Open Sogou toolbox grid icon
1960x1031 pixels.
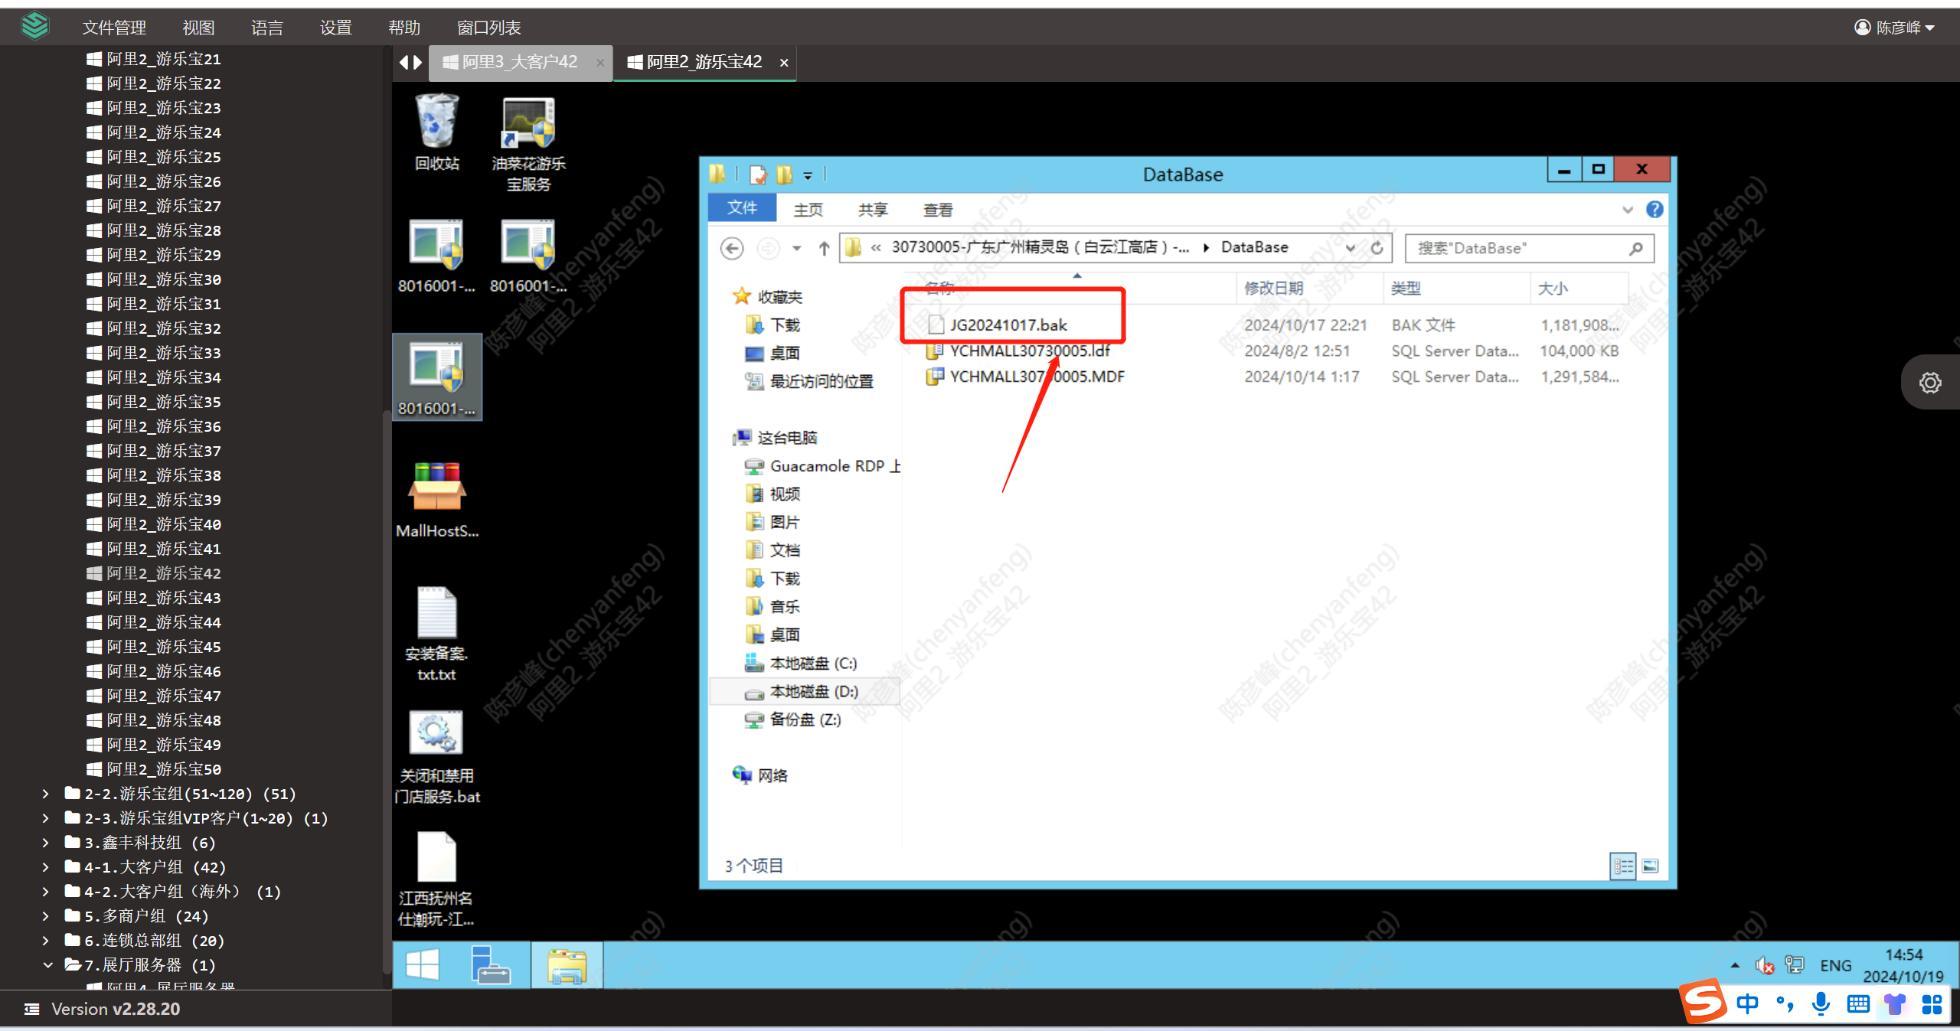(1931, 1004)
